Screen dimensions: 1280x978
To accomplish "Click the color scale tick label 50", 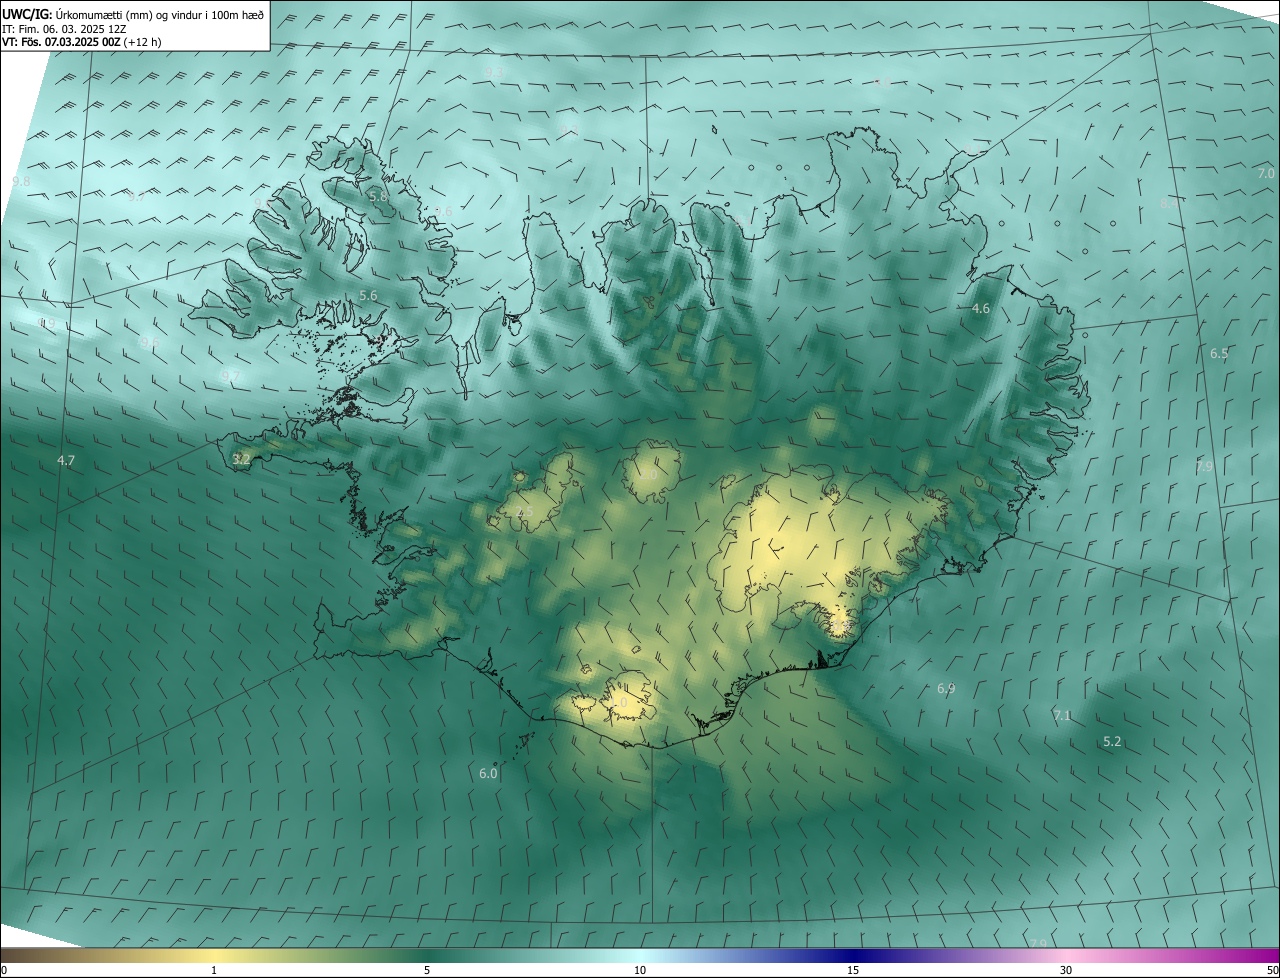I will [1272, 971].
